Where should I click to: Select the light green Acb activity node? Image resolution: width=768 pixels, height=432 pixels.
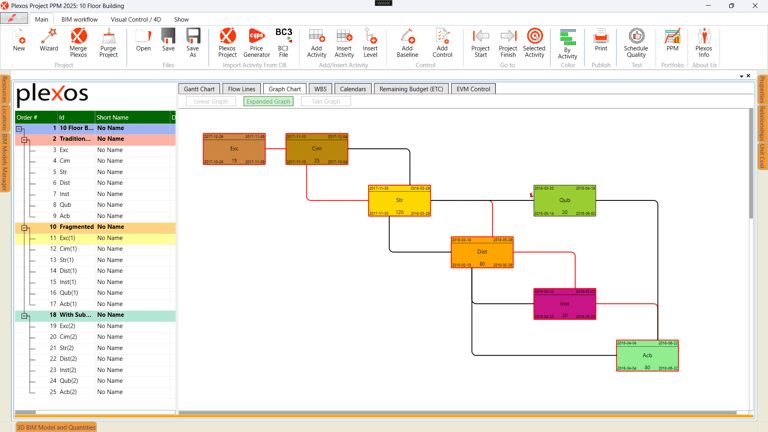[647, 356]
